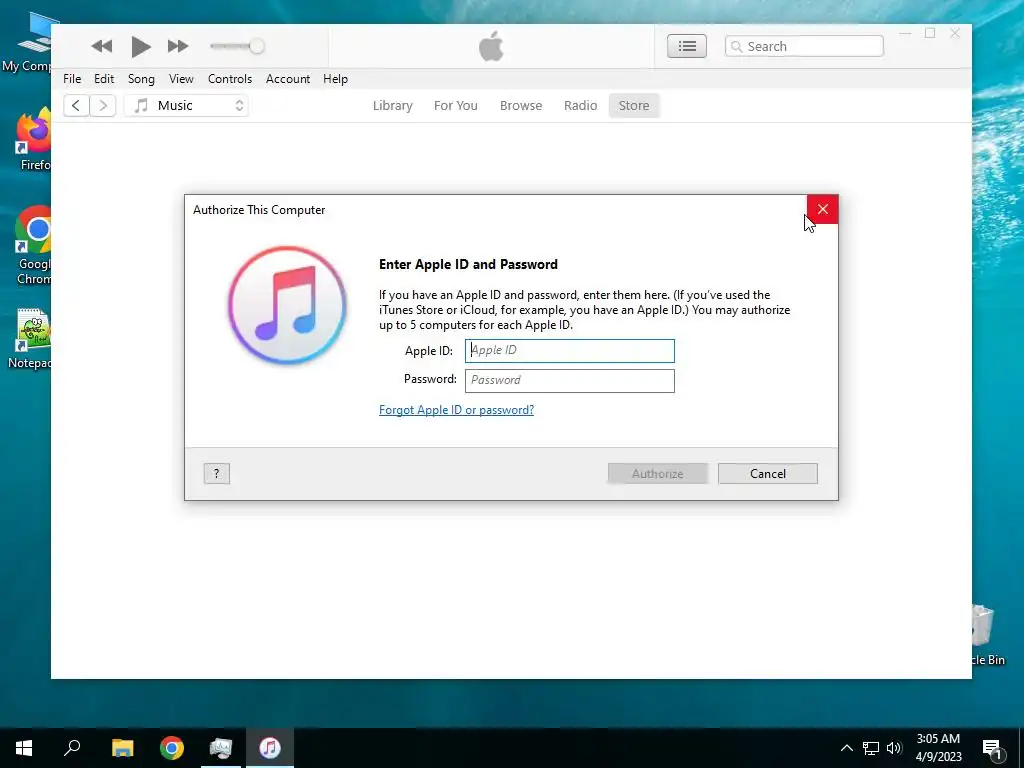Viewport: 1024px width, 768px height.
Task: Open the list view button beside Search
Action: pos(686,46)
